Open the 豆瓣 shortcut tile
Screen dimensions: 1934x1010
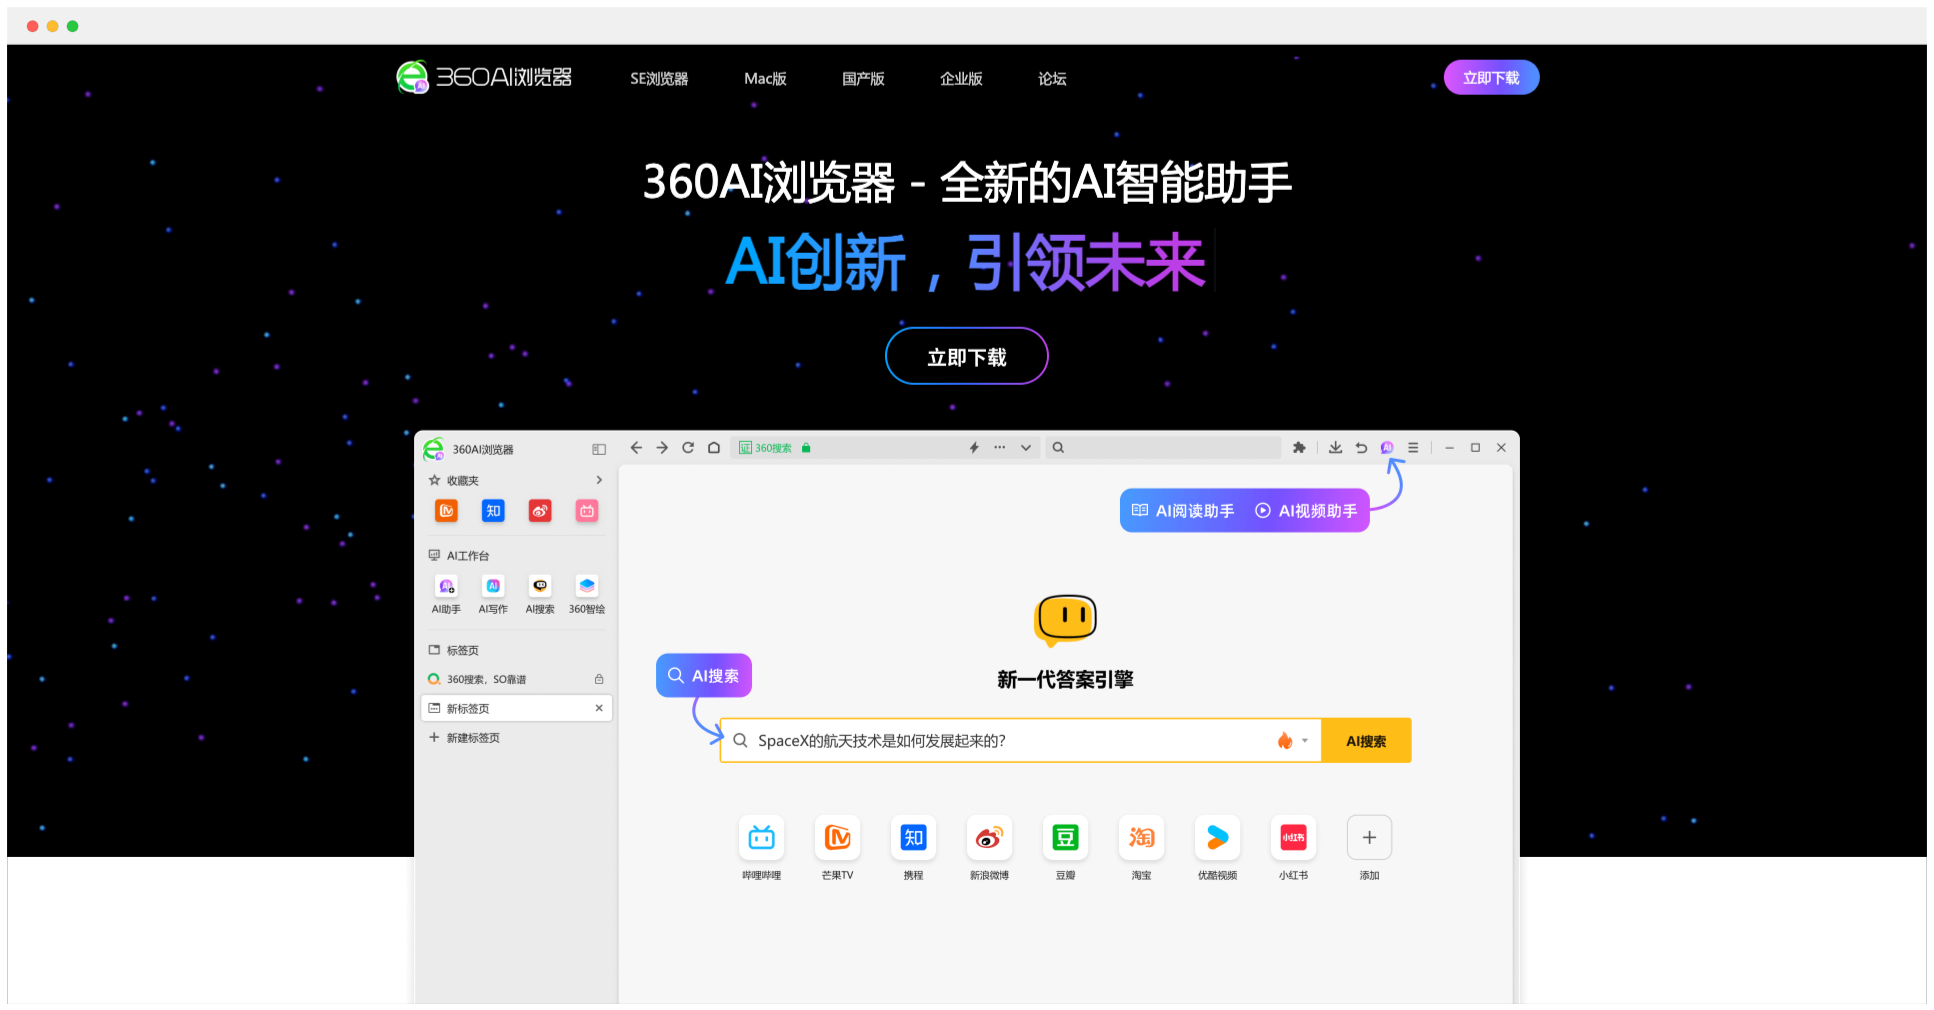(x=1066, y=838)
